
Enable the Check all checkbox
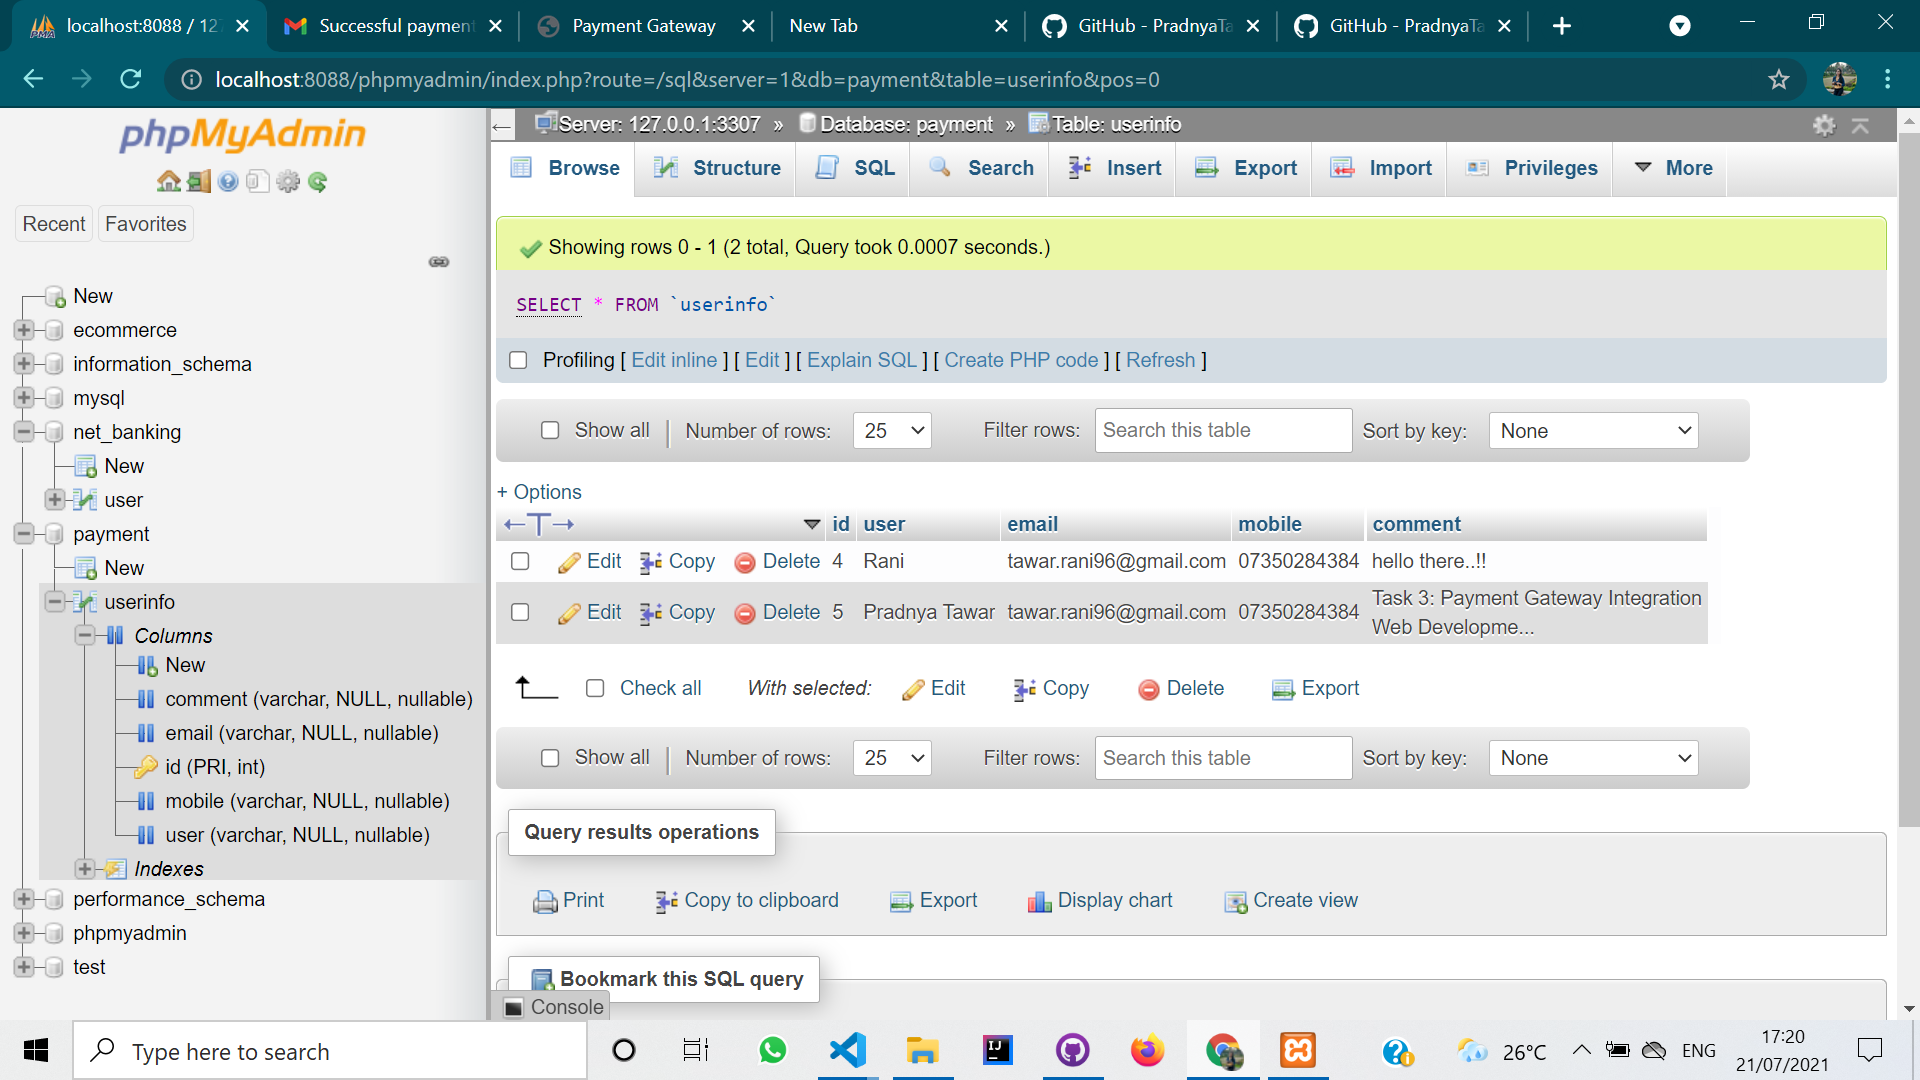(x=595, y=688)
